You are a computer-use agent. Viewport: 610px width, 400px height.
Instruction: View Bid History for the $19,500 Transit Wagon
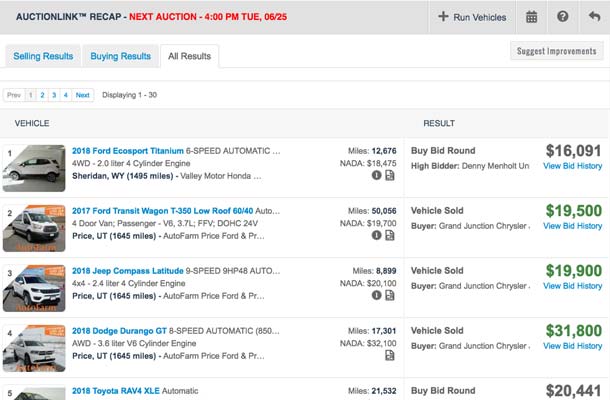point(573,226)
